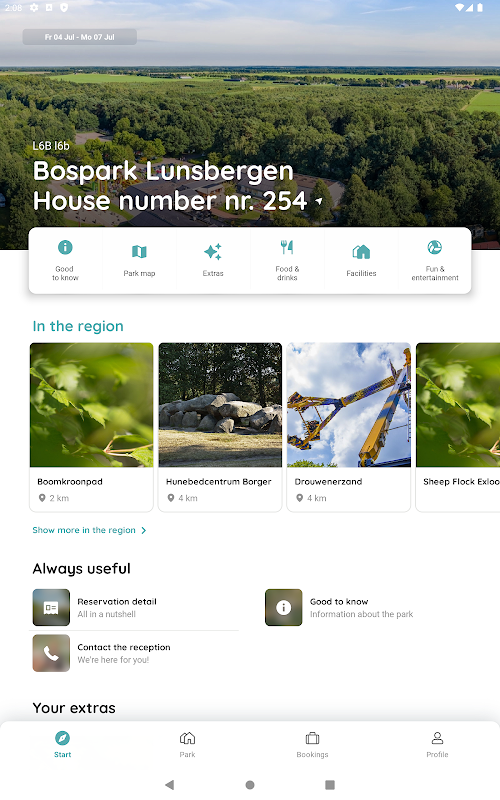Screen dimensions: 500x800
Task: Switch to the Park tab
Action: pos(187,744)
